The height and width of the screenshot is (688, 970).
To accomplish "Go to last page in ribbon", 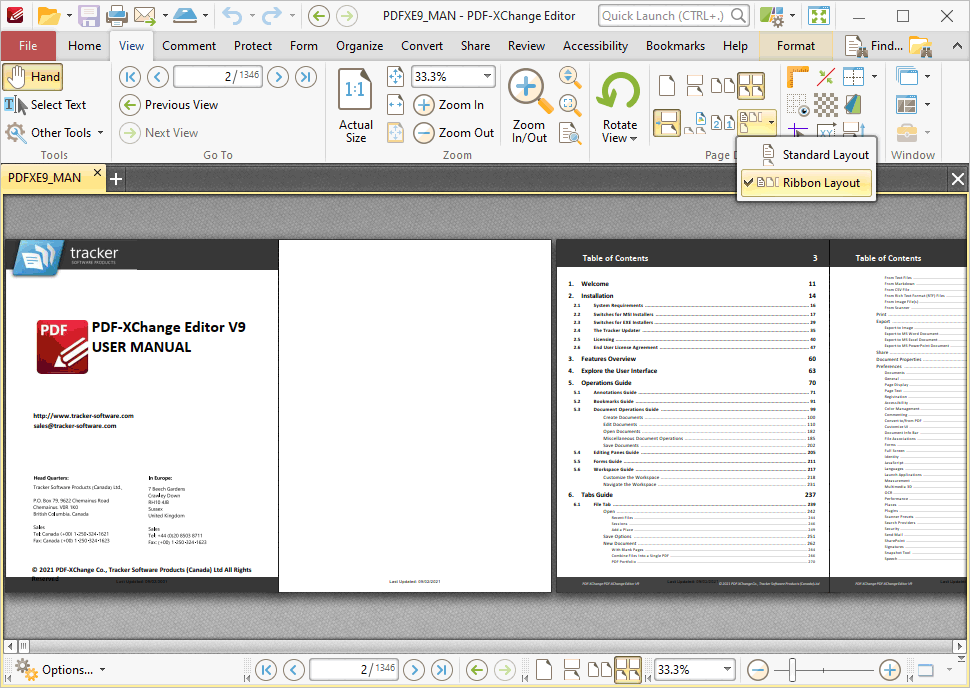I will (306, 77).
